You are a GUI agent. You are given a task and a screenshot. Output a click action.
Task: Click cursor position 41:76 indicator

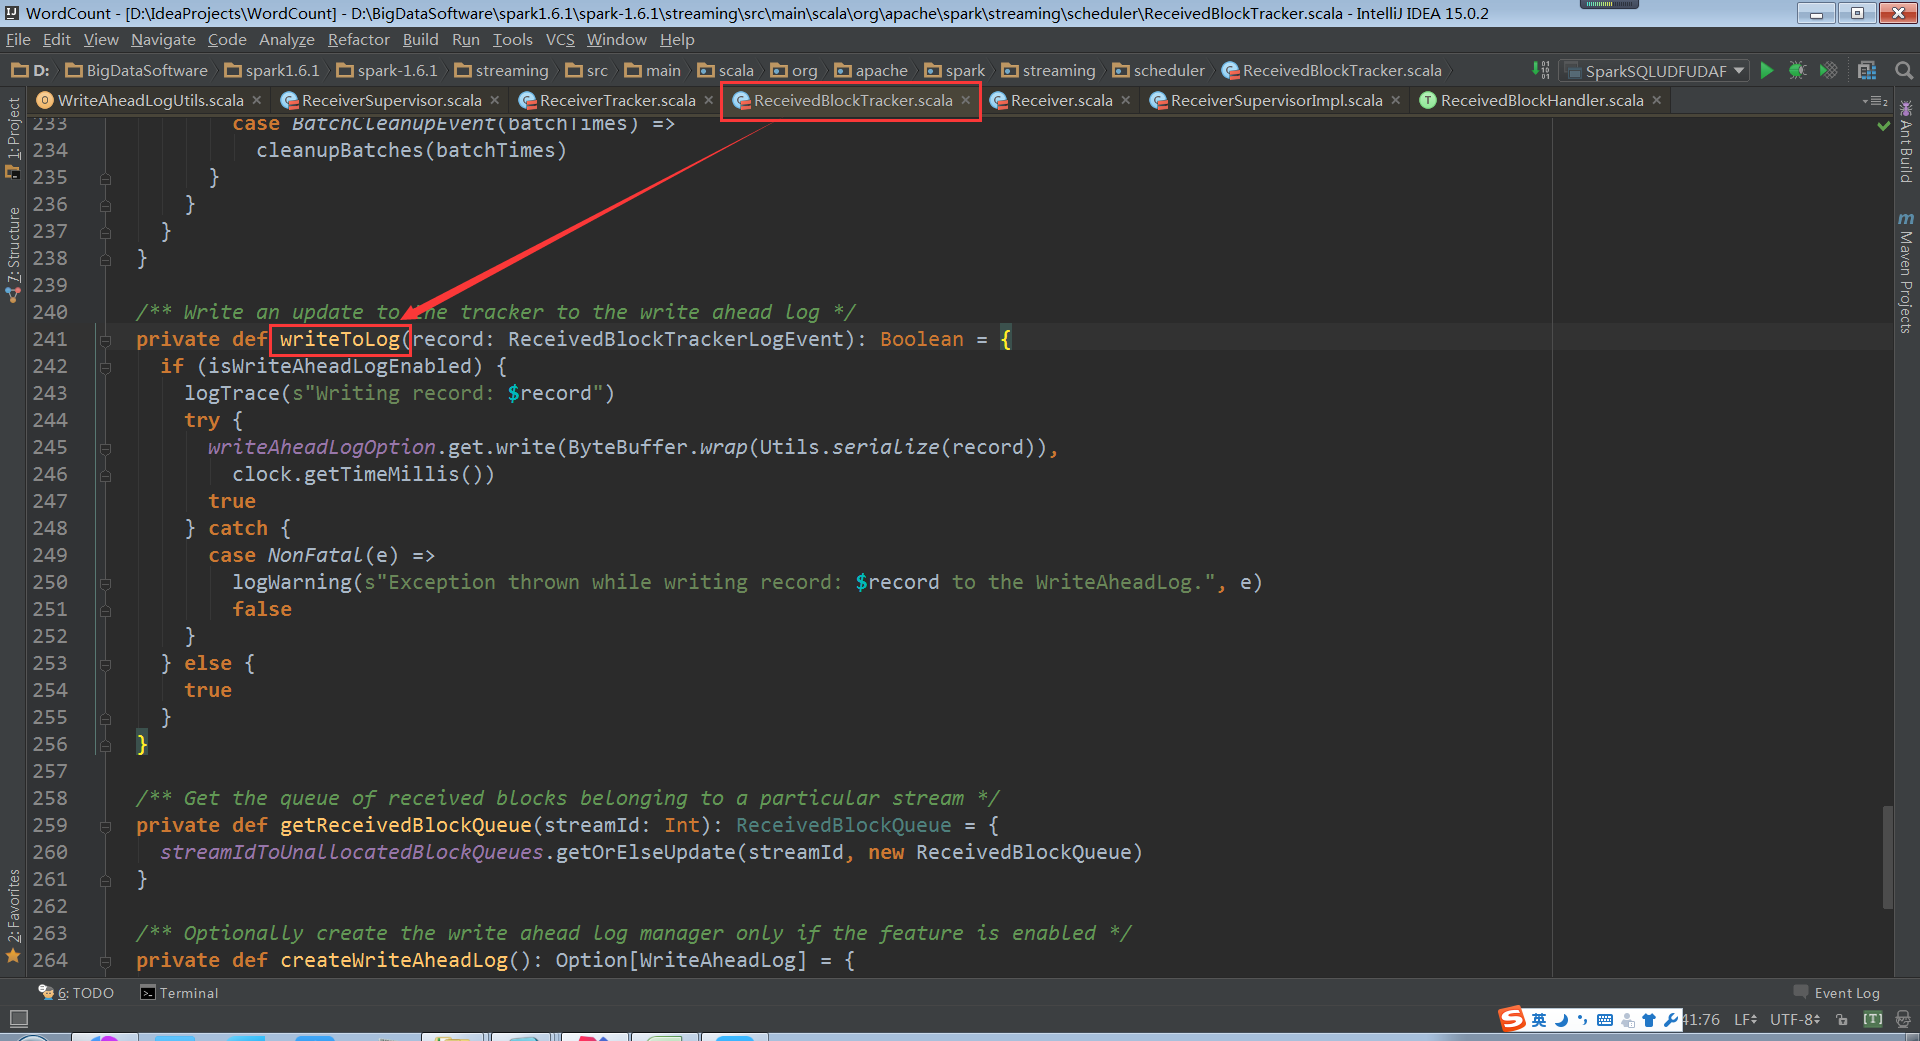coord(1700,1020)
